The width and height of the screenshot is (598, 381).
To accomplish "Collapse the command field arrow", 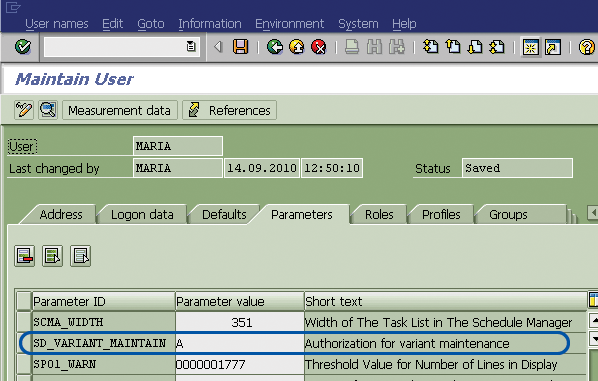I will click(x=218, y=47).
